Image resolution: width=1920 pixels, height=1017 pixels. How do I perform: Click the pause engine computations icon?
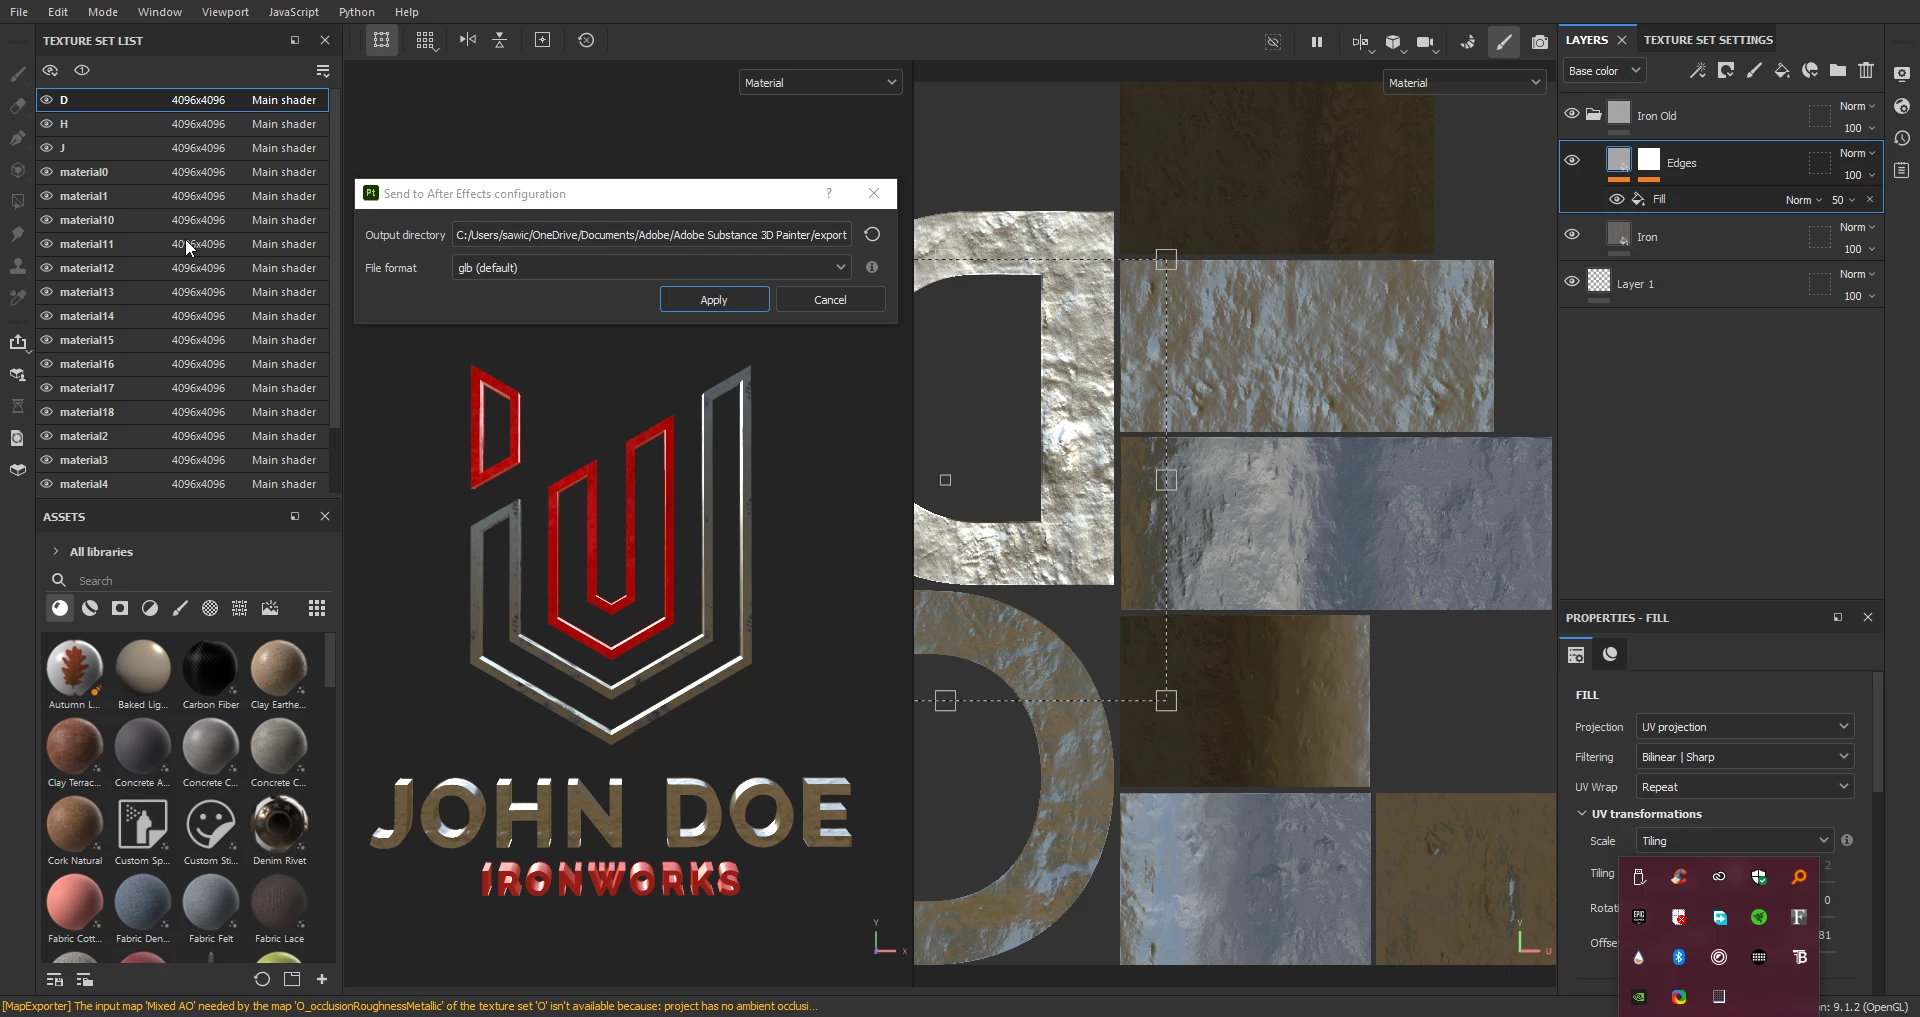(1316, 41)
